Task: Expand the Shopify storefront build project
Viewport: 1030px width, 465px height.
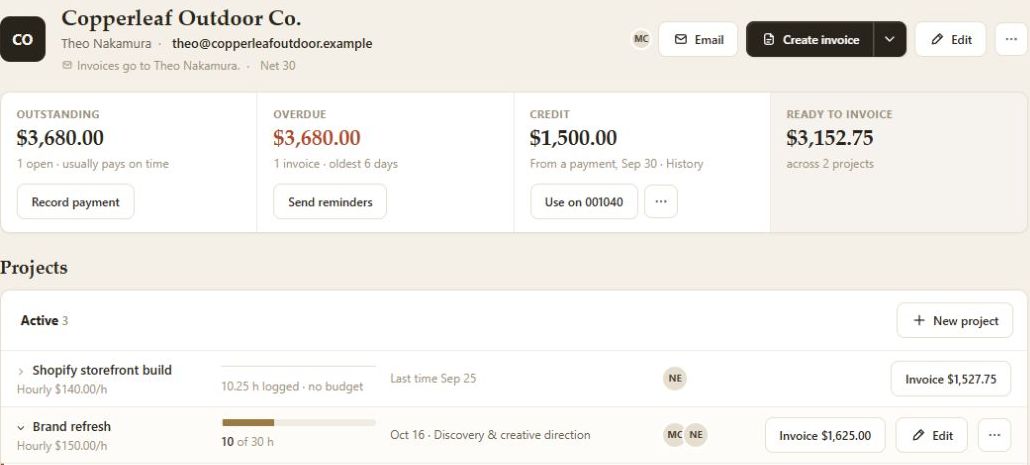Action: 21,371
